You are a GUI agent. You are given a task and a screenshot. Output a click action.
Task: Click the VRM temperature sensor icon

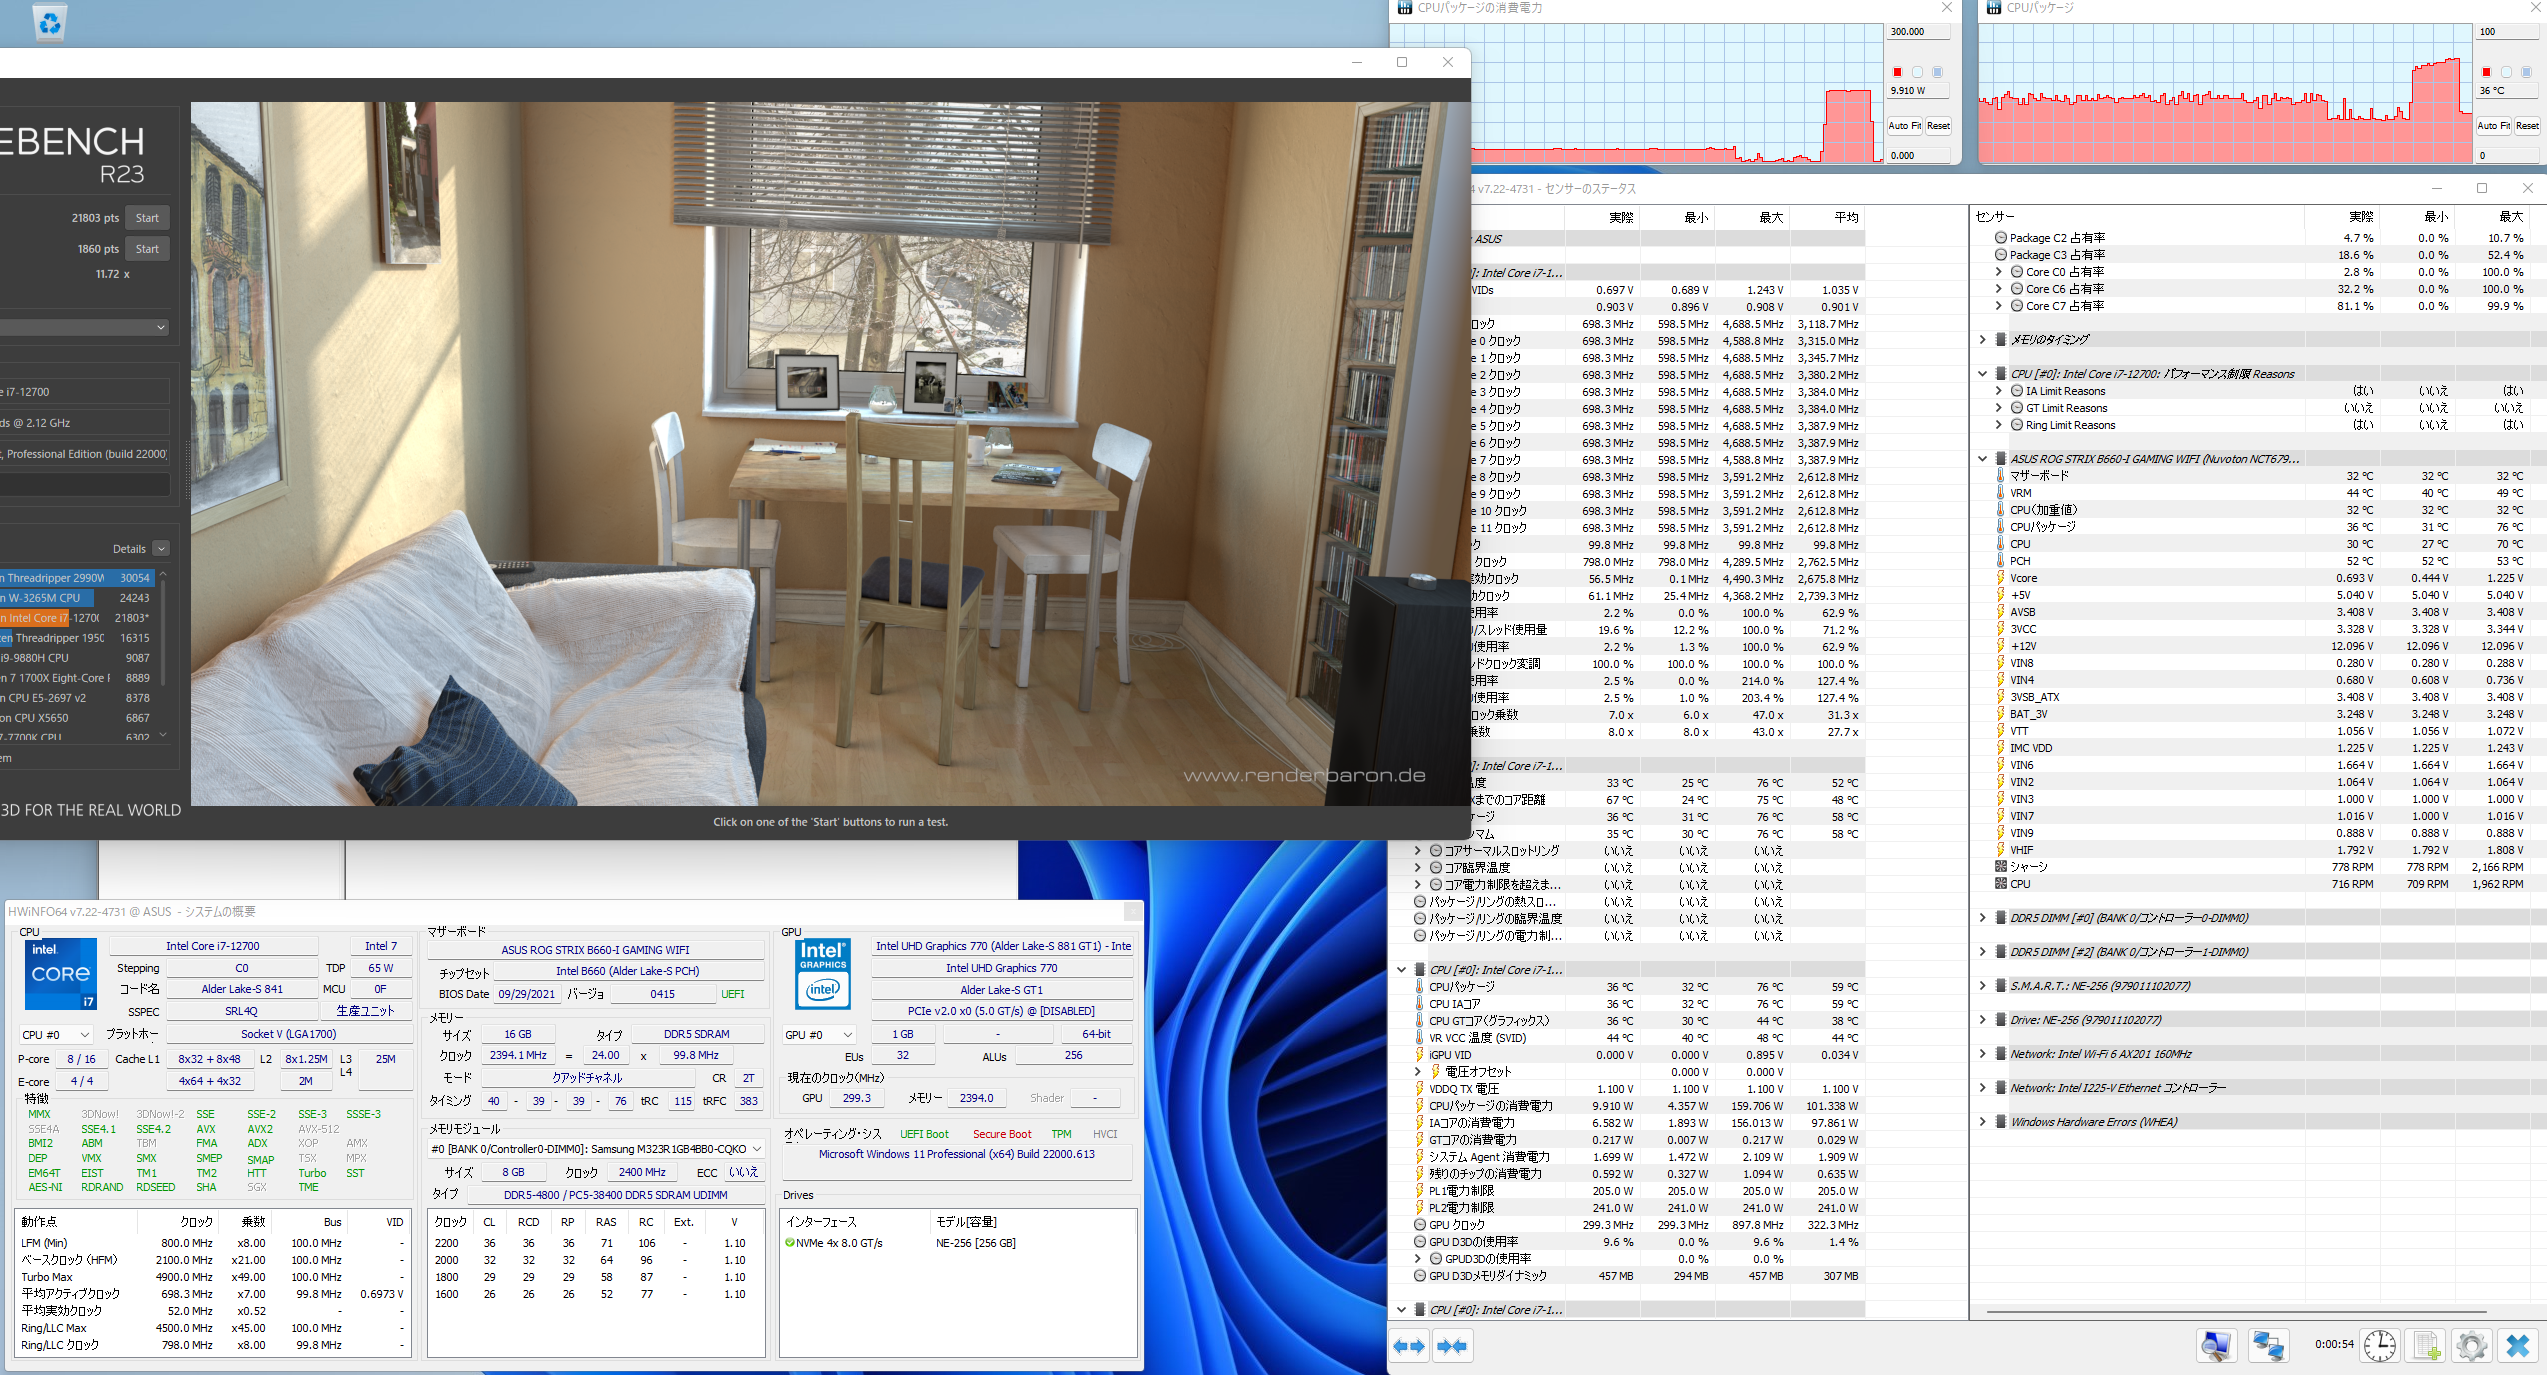tap(2001, 493)
